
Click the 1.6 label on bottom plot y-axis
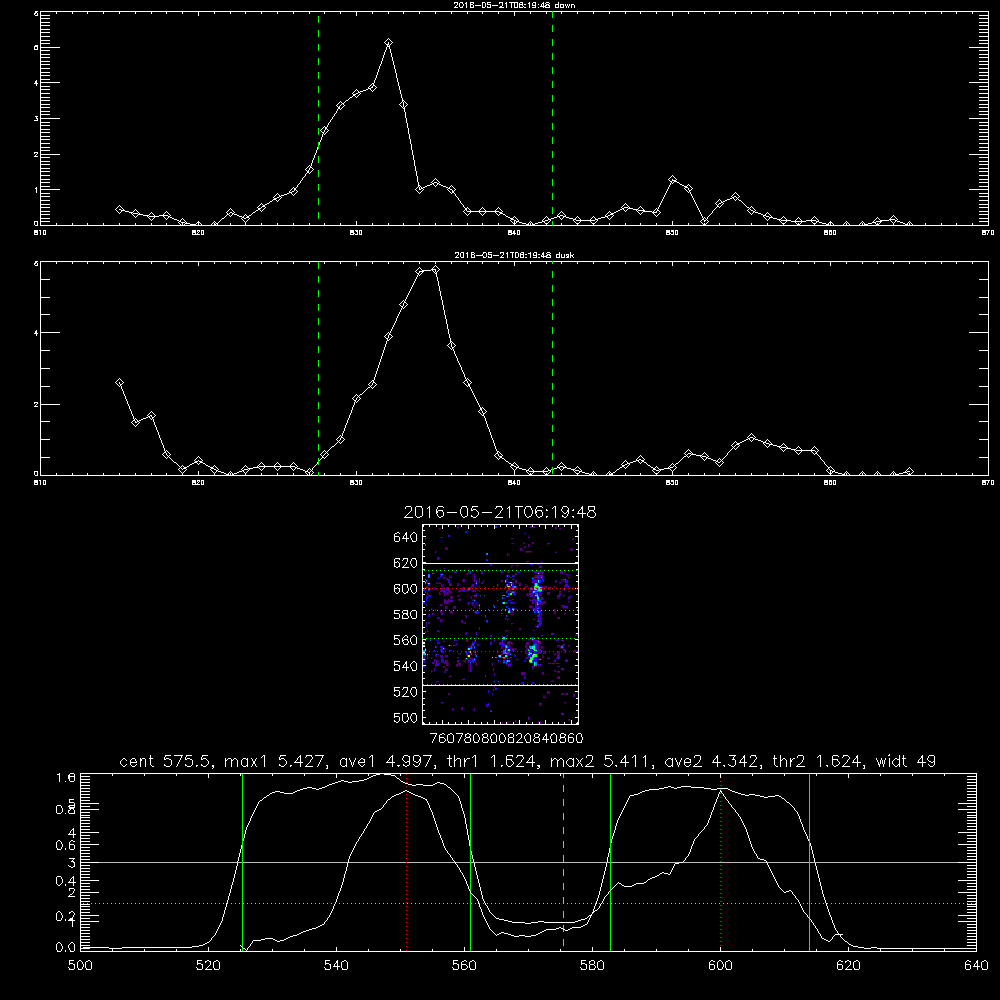point(66,778)
